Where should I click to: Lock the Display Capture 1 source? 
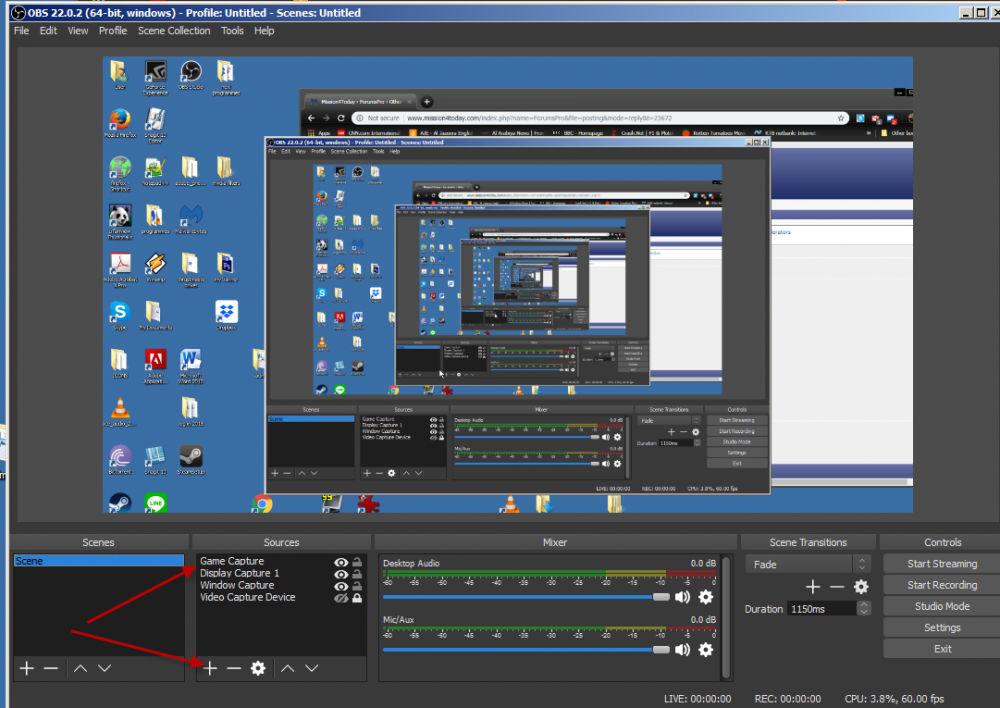[356, 573]
